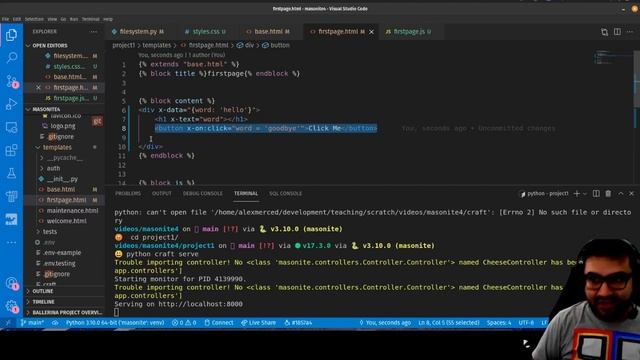Switch to SQL Console tab

pos(285,193)
